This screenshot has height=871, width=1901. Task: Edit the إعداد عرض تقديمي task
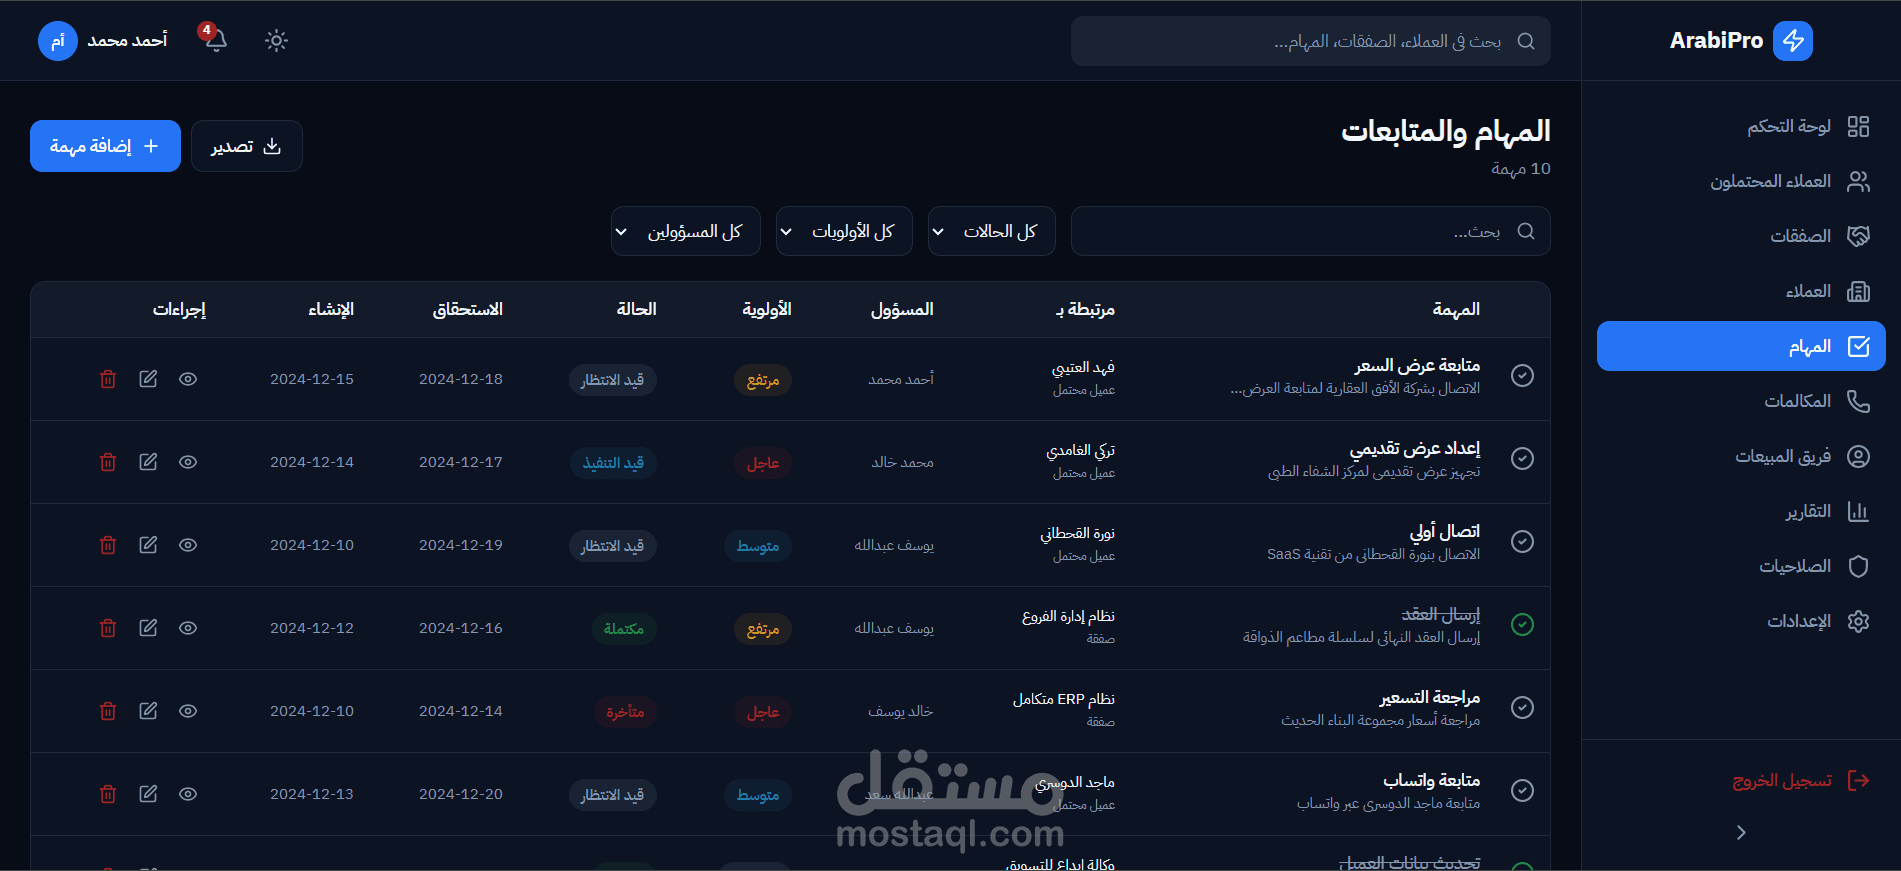click(148, 462)
